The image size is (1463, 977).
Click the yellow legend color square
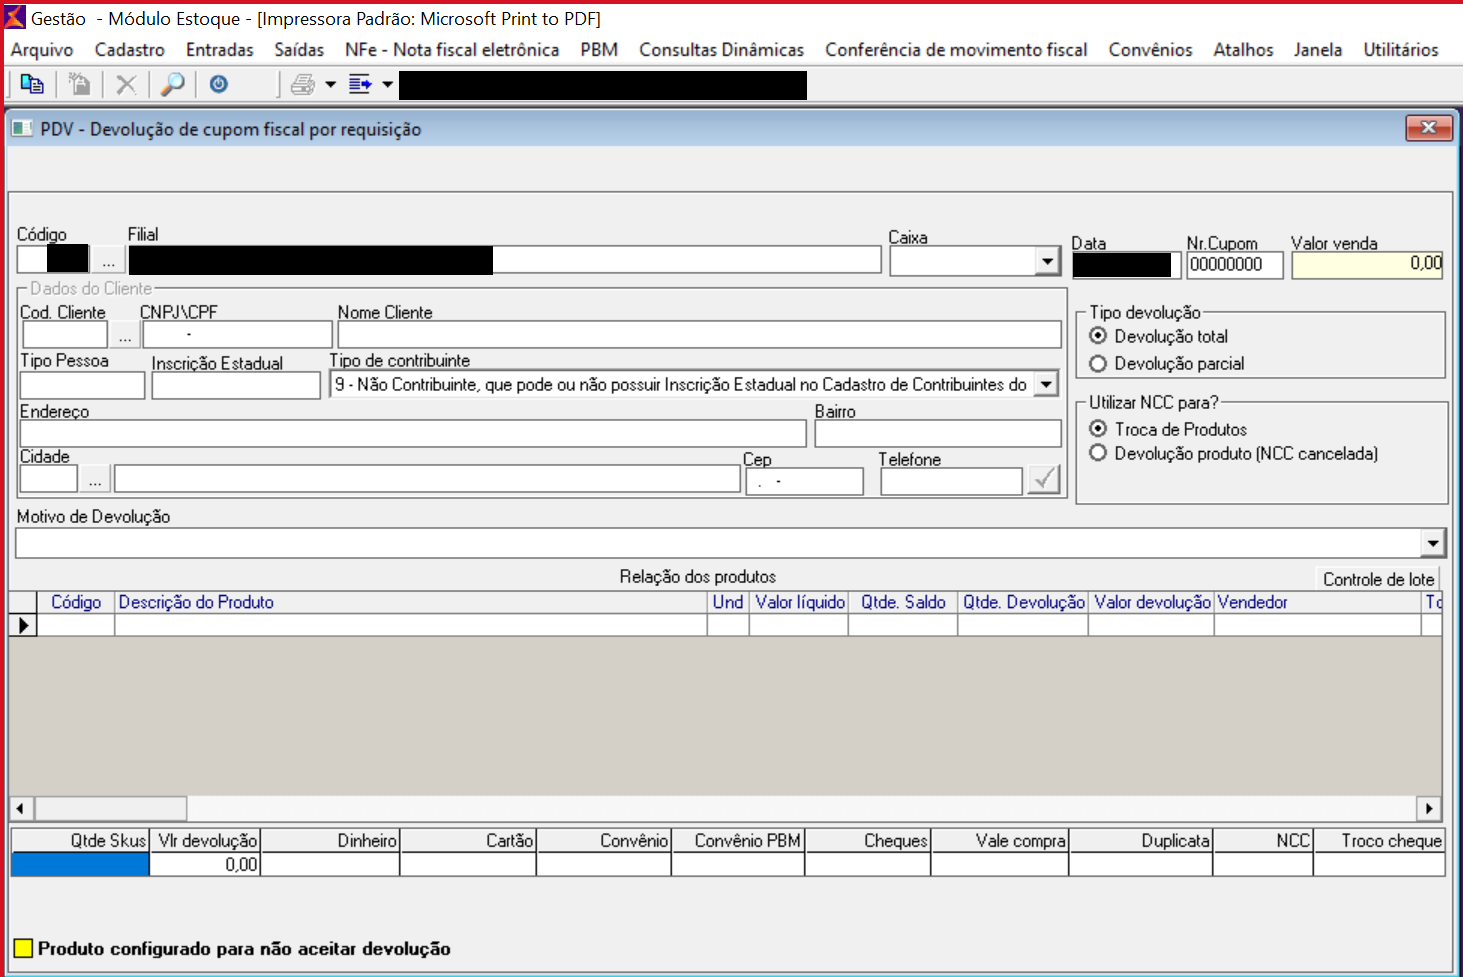coord(23,949)
